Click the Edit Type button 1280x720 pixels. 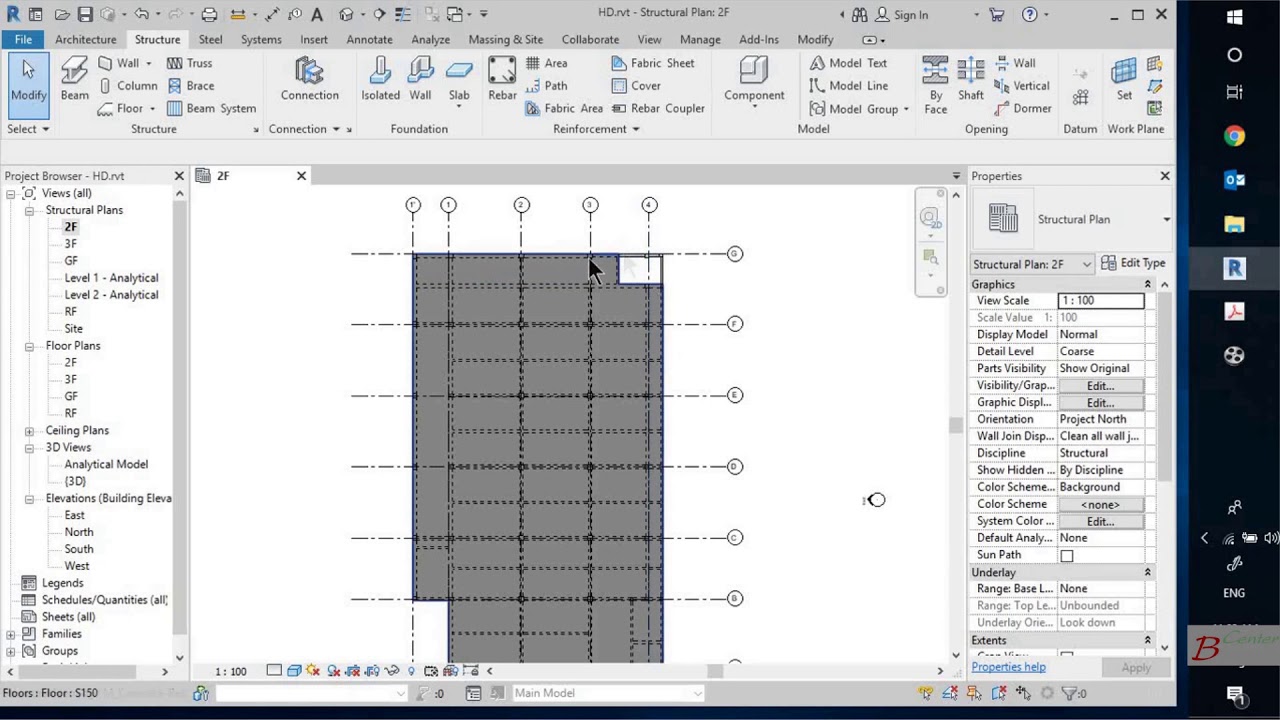1133,263
